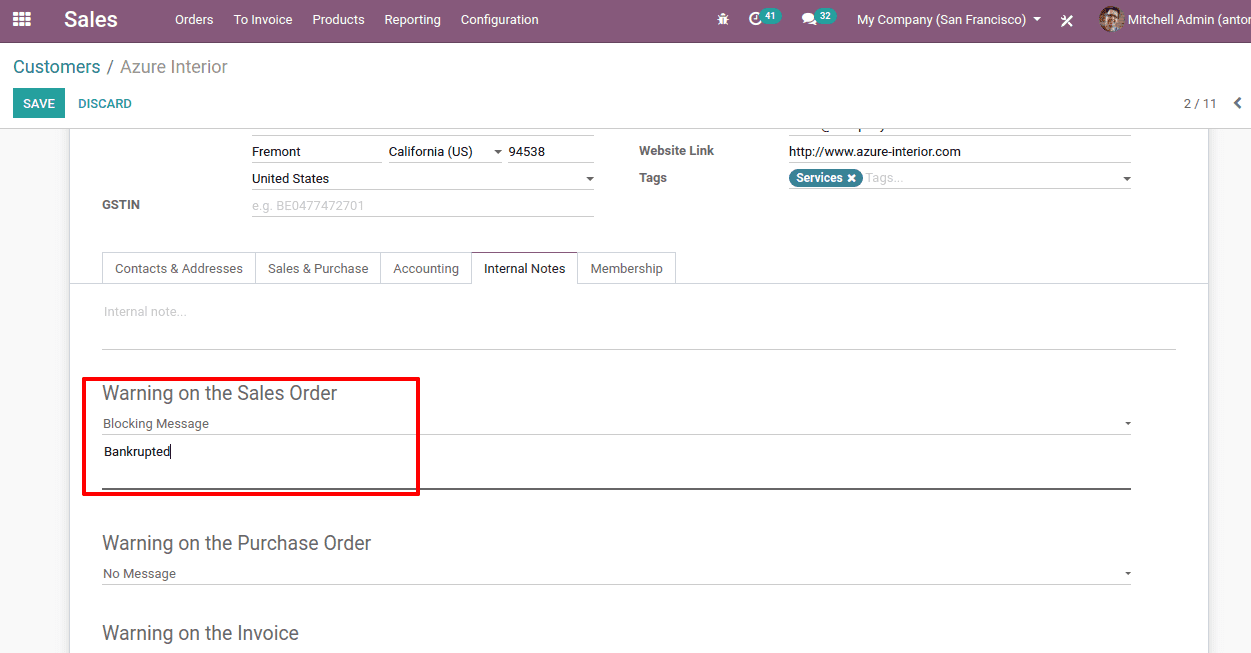Select the Internal Notes tab
Image resolution: width=1251 pixels, height=653 pixels.
tap(525, 268)
